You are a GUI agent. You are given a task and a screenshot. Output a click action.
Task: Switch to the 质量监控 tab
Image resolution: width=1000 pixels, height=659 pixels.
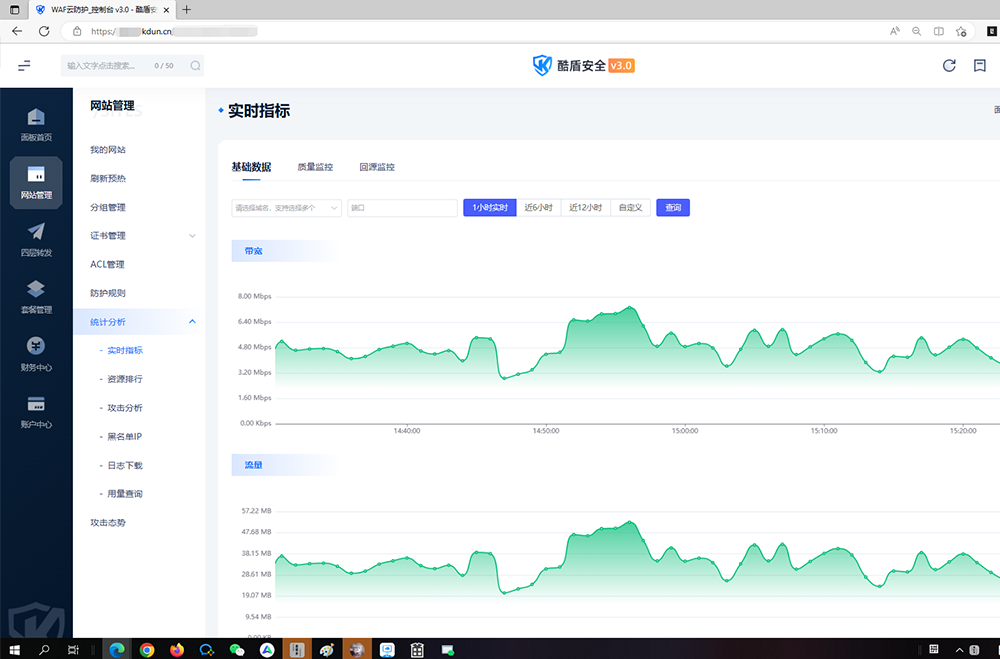(x=315, y=167)
